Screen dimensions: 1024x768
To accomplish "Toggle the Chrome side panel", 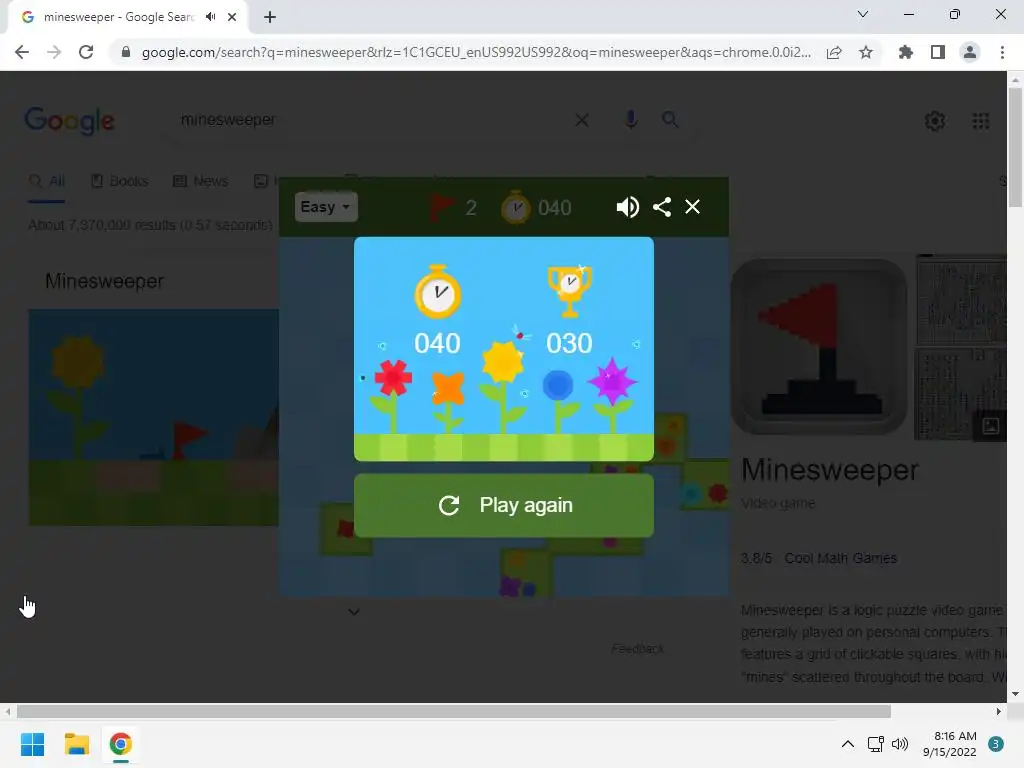I will click(x=938, y=52).
